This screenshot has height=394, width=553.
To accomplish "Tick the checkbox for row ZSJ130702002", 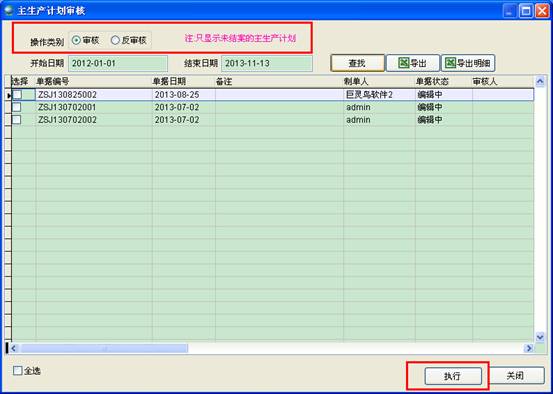I will point(17,120).
